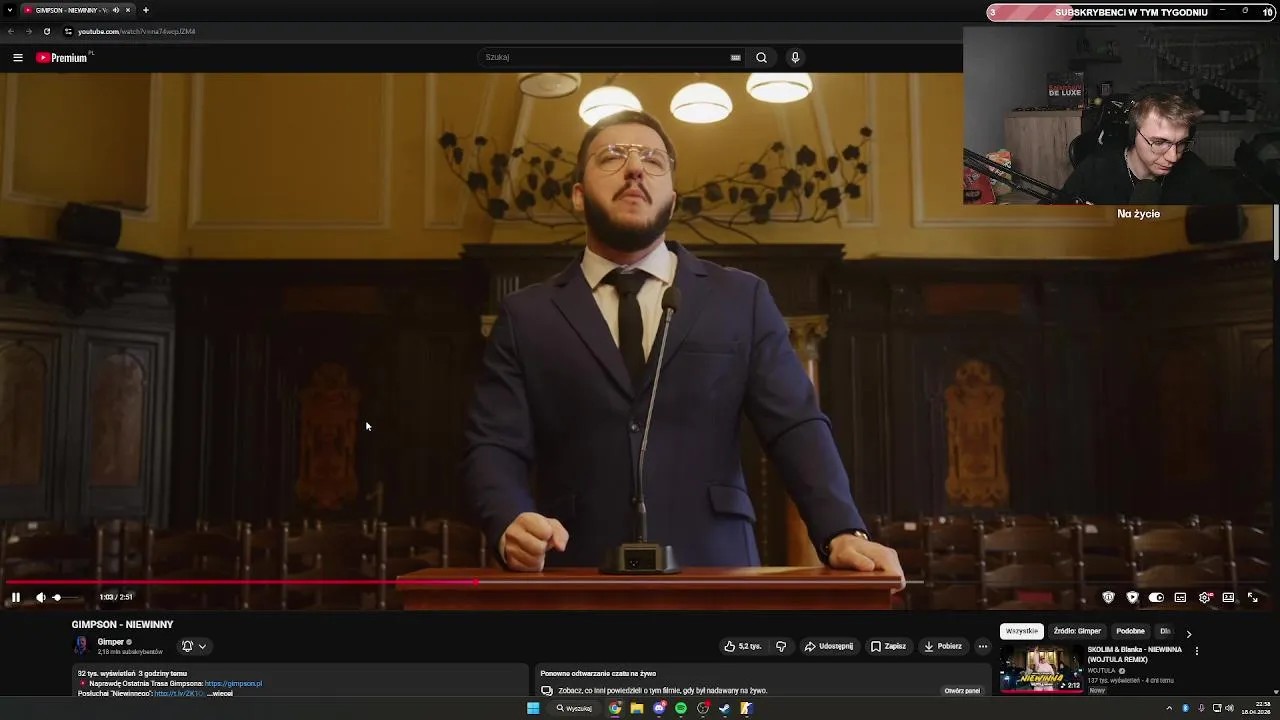Dislike the video
1280x720 pixels.
(781, 646)
